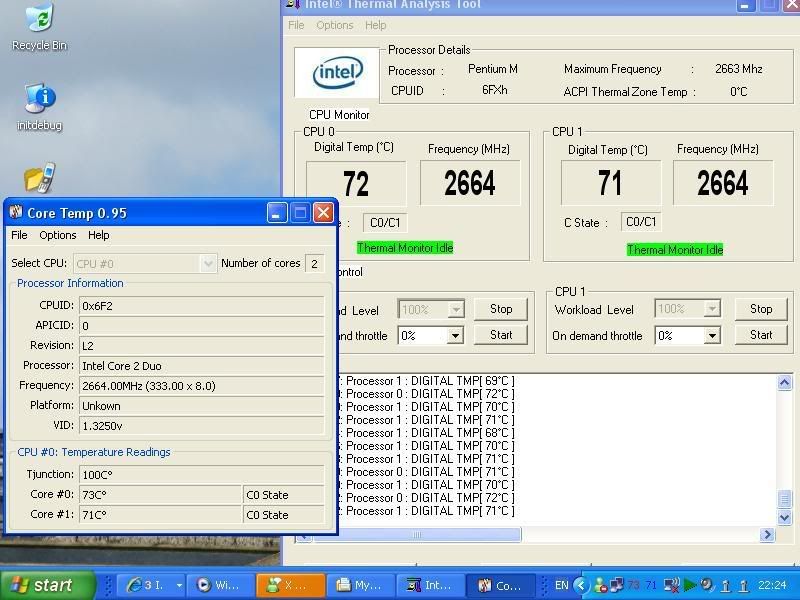Stop the CPU 1 workload
Image resolution: width=800 pixels, height=600 pixels.
coord(761,308)
